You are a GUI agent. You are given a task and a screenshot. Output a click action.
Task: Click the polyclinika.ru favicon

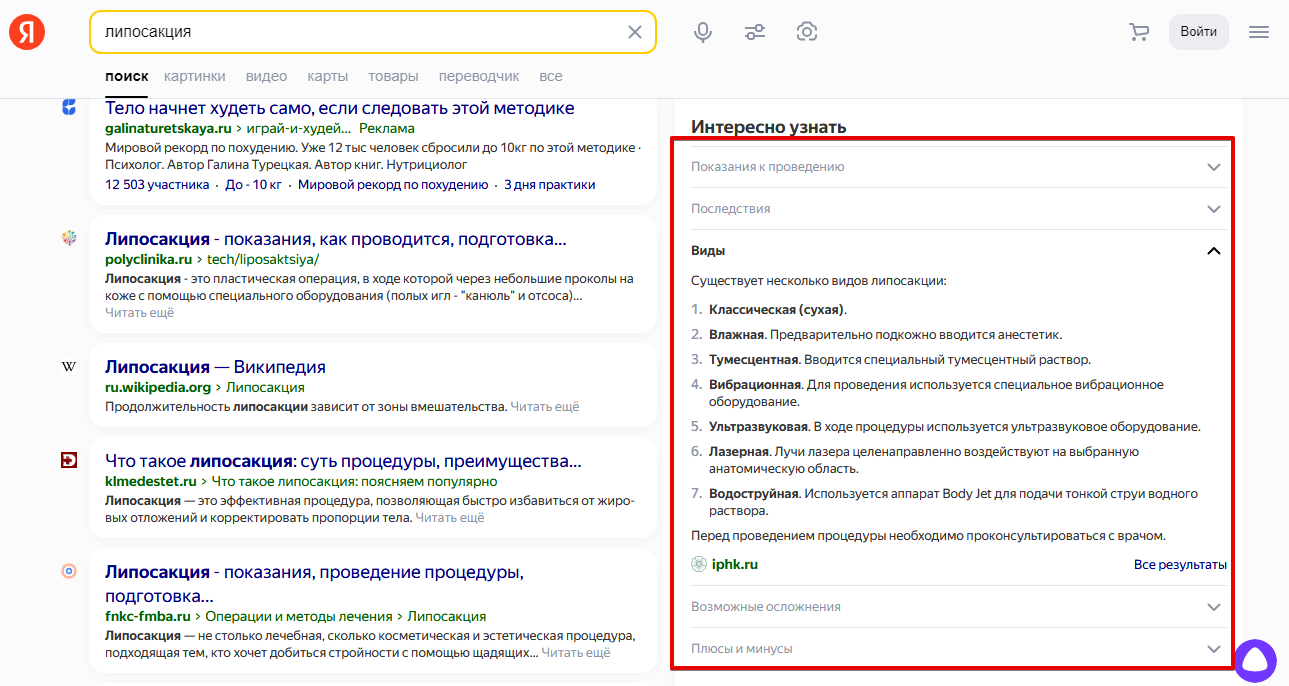[x=69, y=238]
